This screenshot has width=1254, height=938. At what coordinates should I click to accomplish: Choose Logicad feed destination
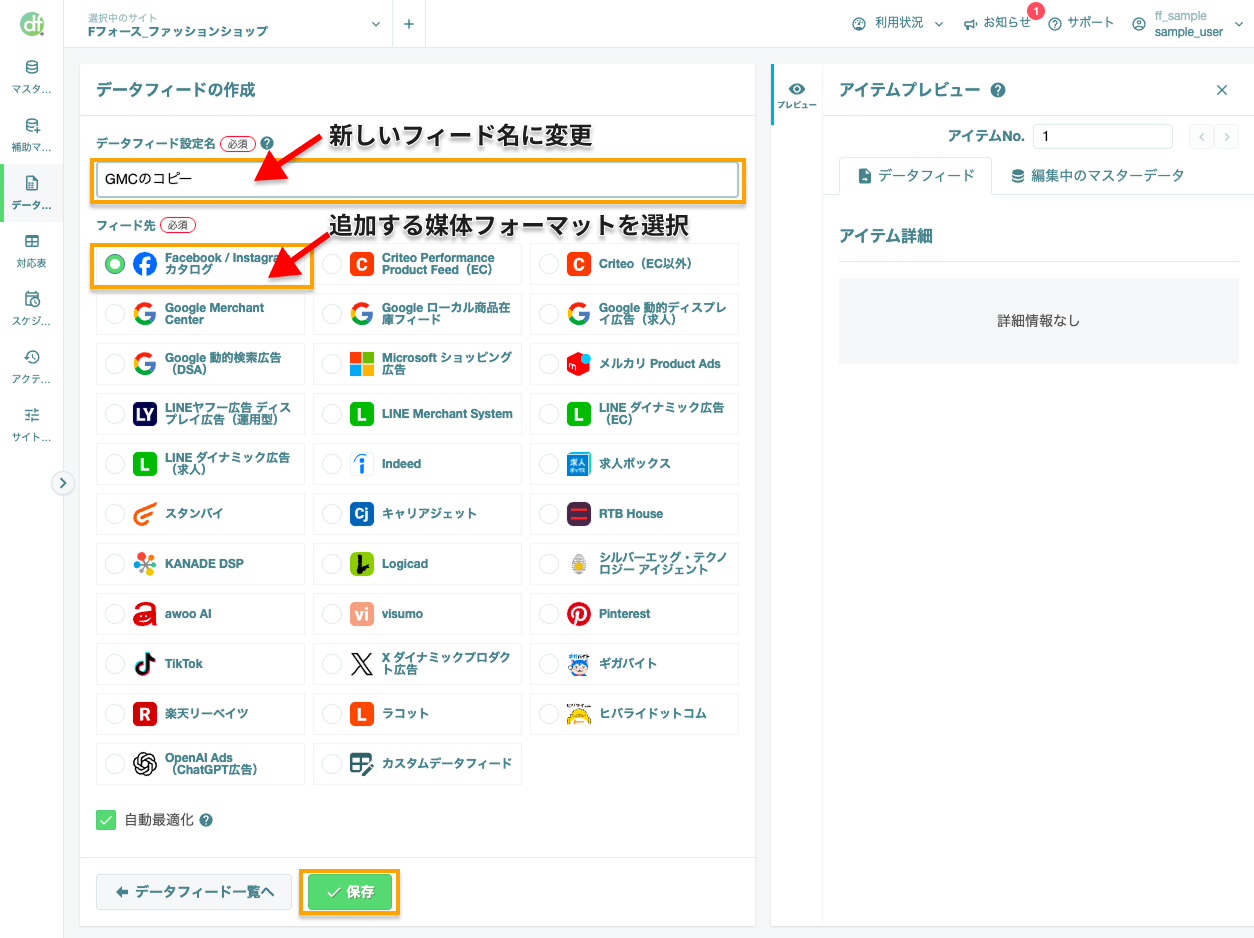(x=418, y=564)
